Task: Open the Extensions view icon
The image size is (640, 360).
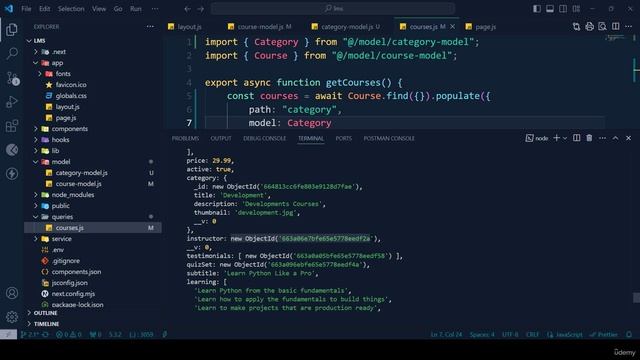Action: pyautogui.click(x=12, y=126)
